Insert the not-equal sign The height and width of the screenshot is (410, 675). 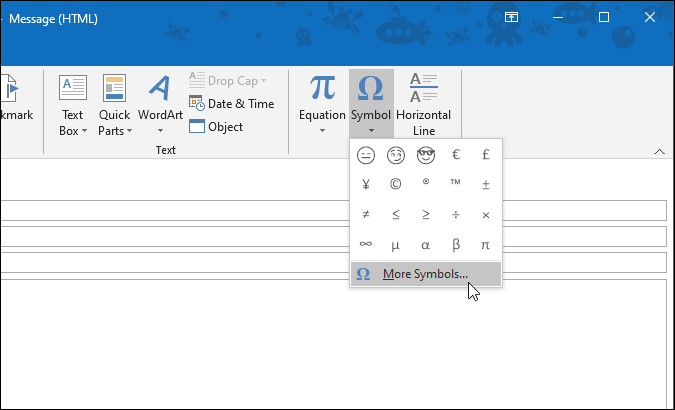(x=366, y=215)
